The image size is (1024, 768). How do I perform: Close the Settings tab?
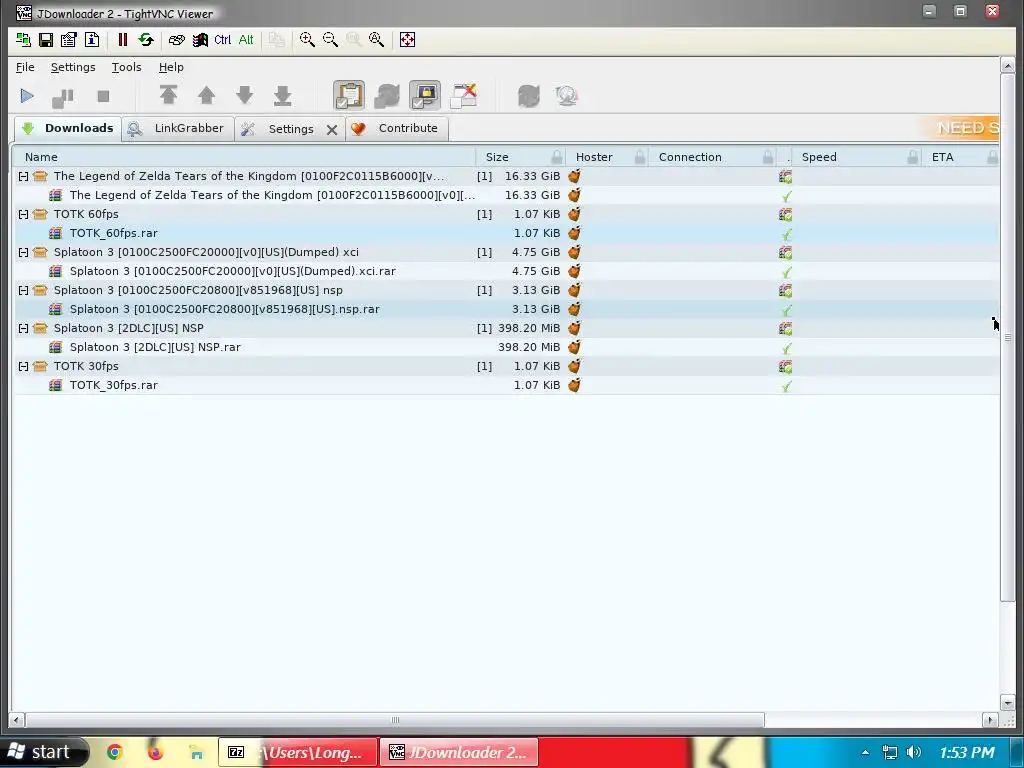pyautogui.click(x=332, y=130)
